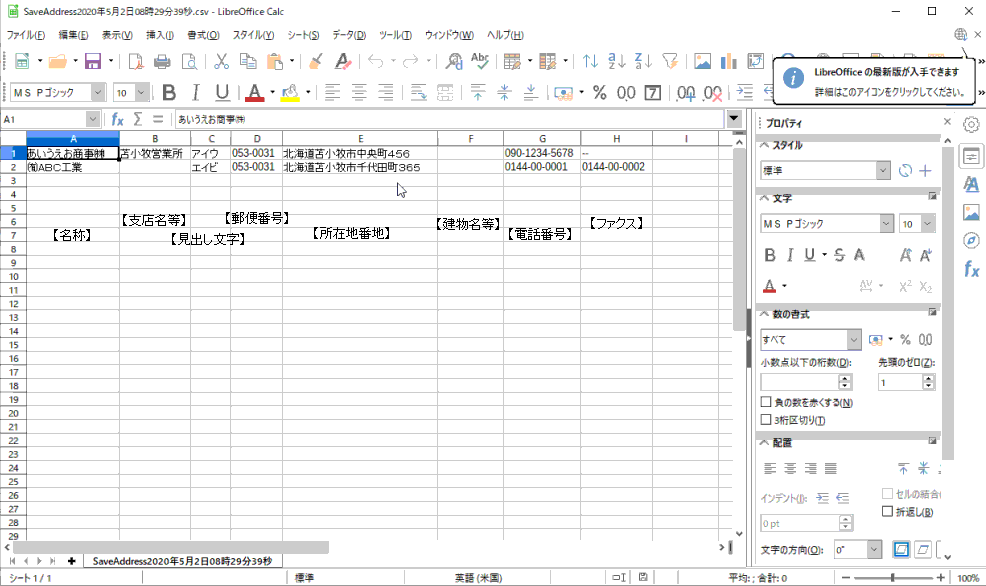
Task: Click the Save document icon
Action: [x=92, y=62]
